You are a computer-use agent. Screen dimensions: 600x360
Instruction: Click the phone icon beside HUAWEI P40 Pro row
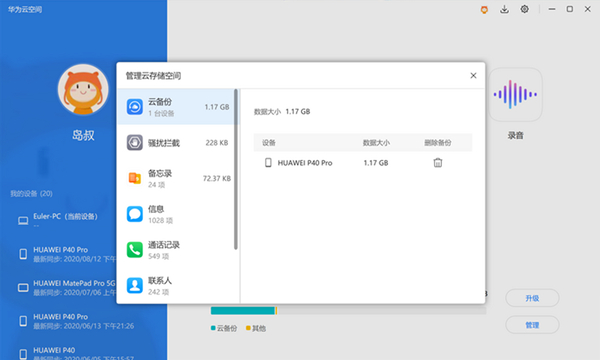click(268, 163)
